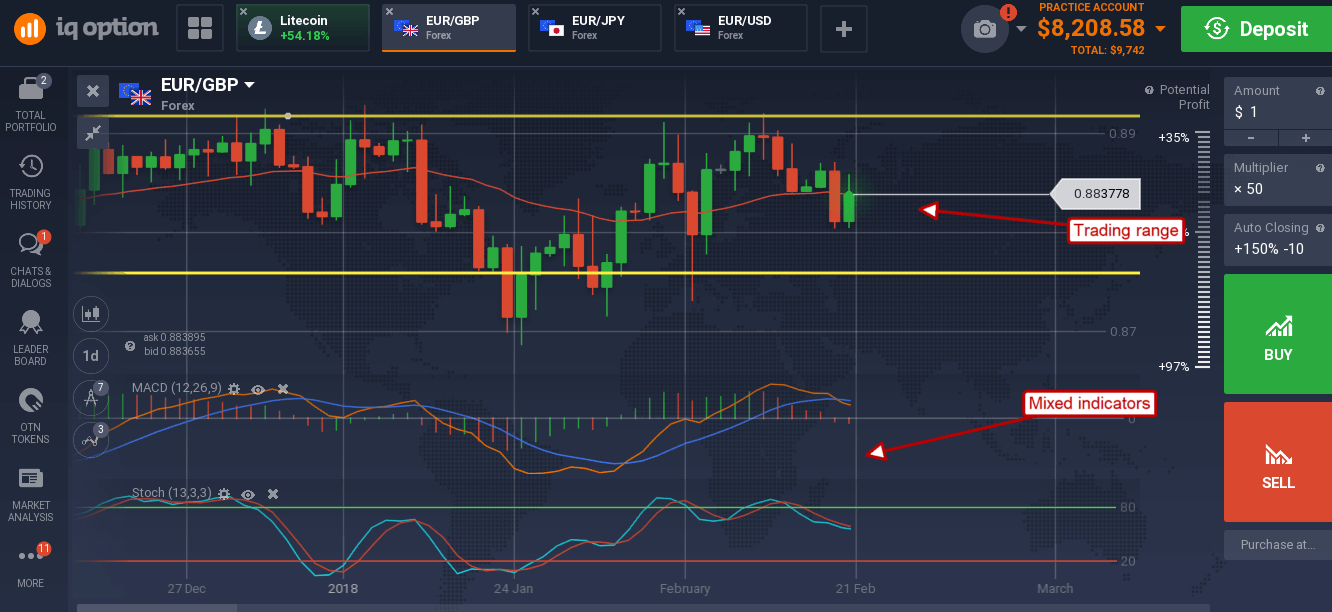Viewport: 1332px width, 612px height.
Task: Show More sidebar options
Action: (x=30, y=565)
